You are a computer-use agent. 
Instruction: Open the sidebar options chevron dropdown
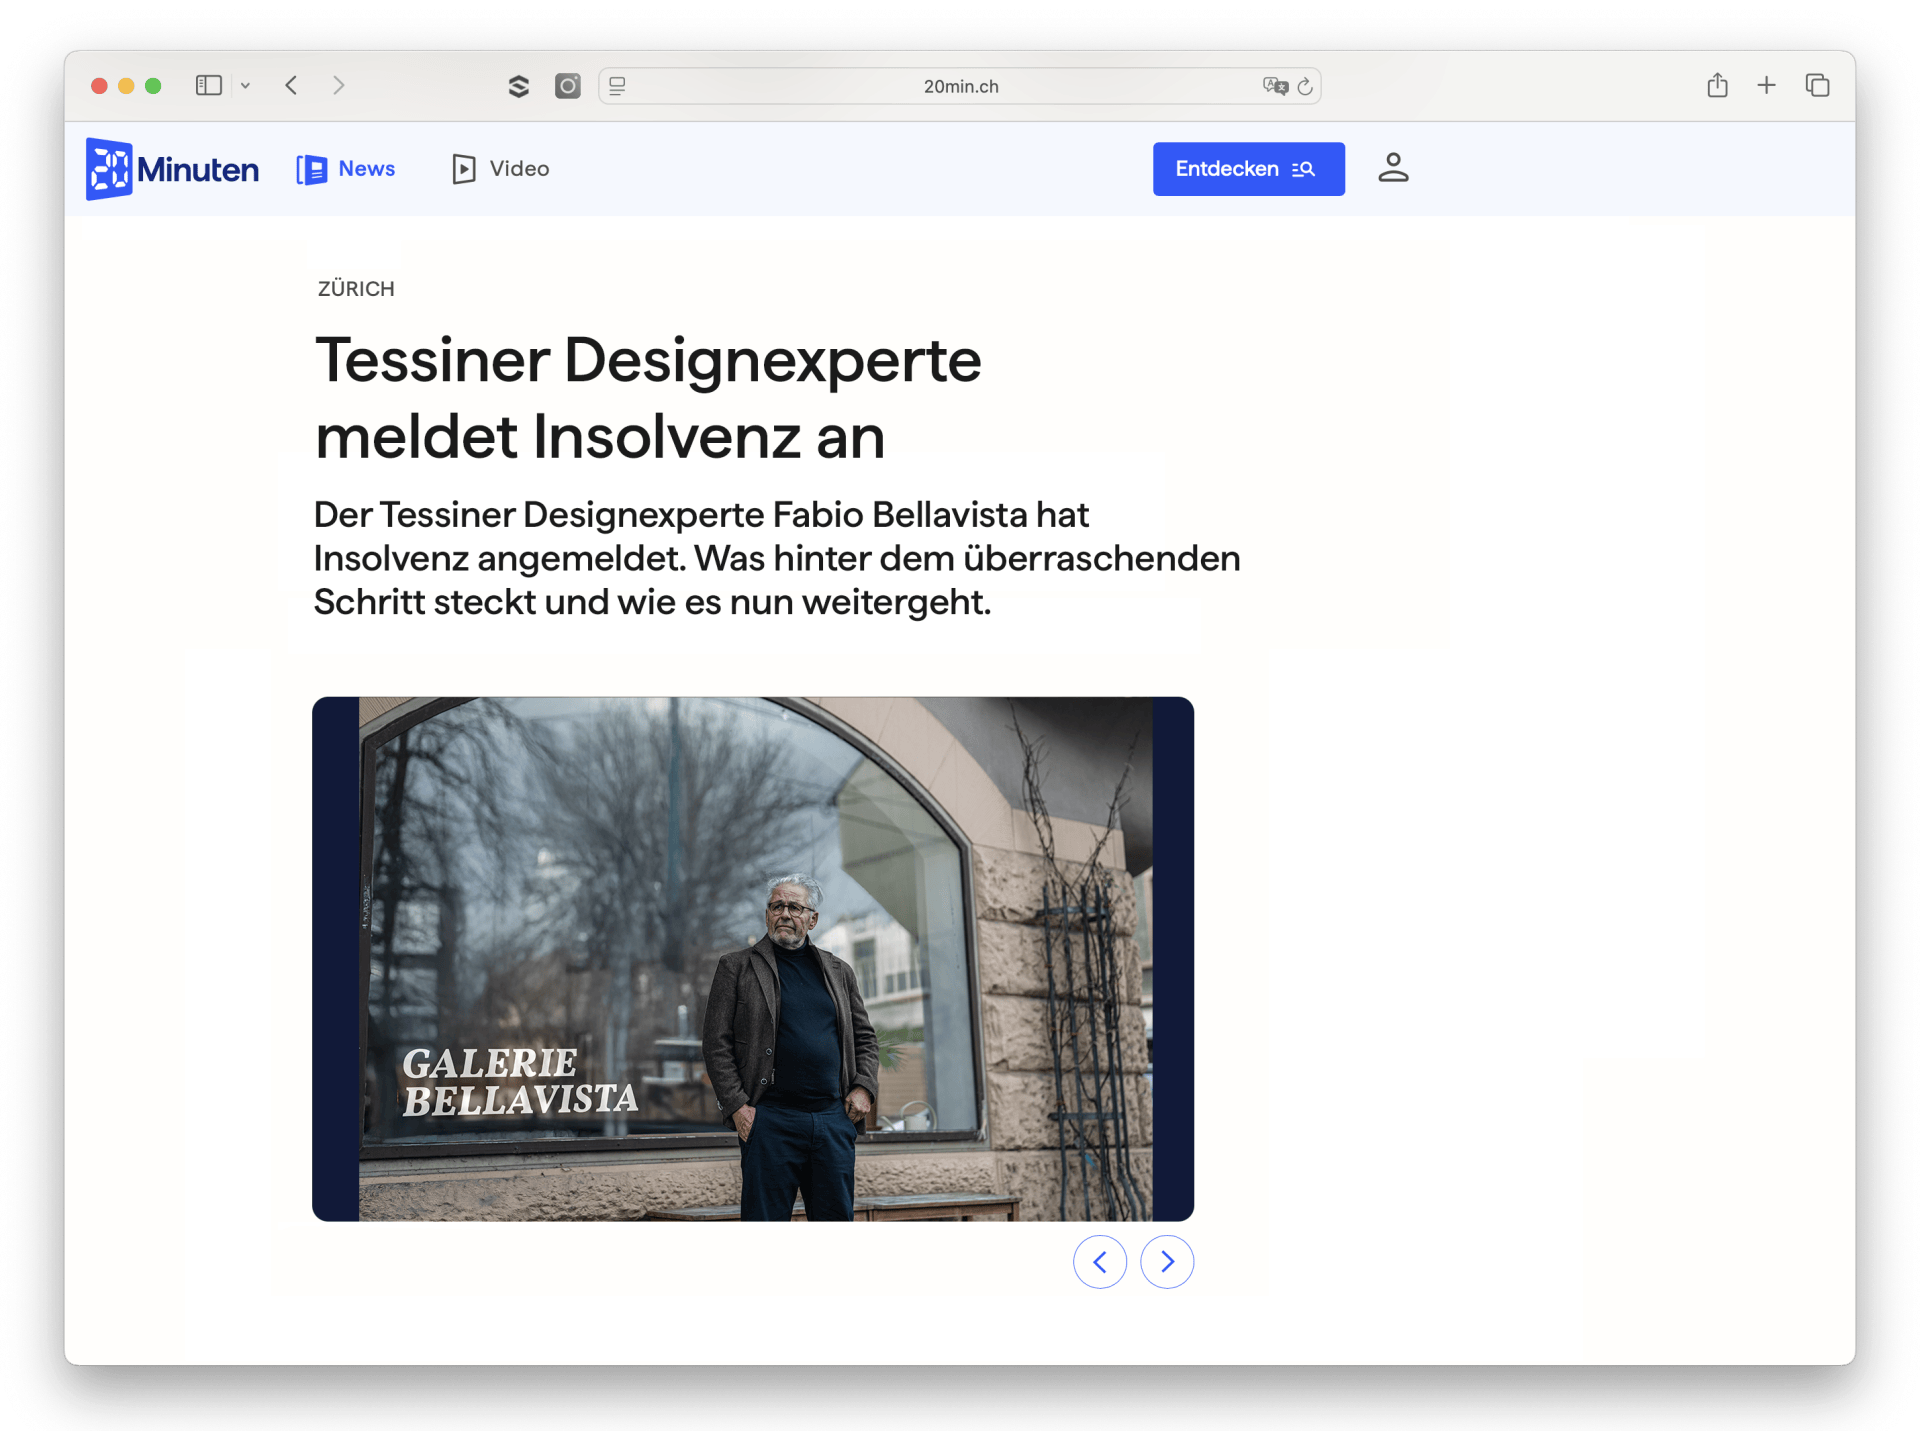246,86
